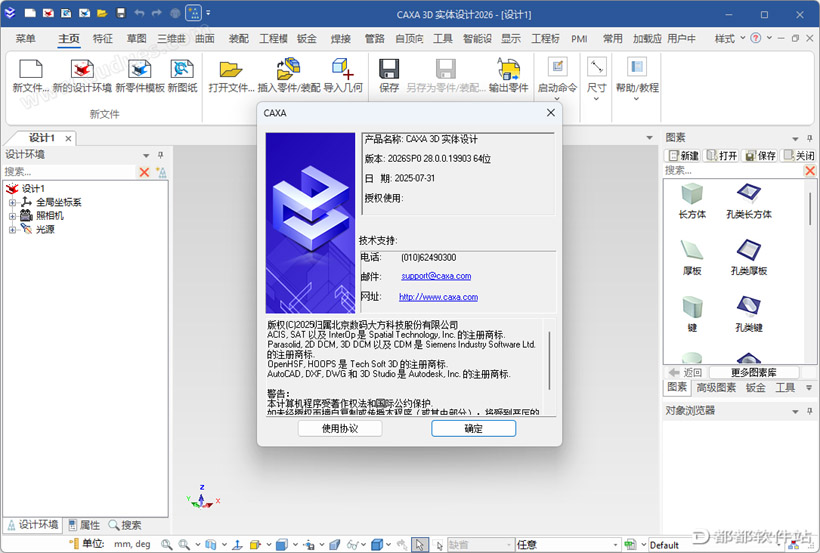Switch to the 草图 ribbon tab

coord(136,39)
